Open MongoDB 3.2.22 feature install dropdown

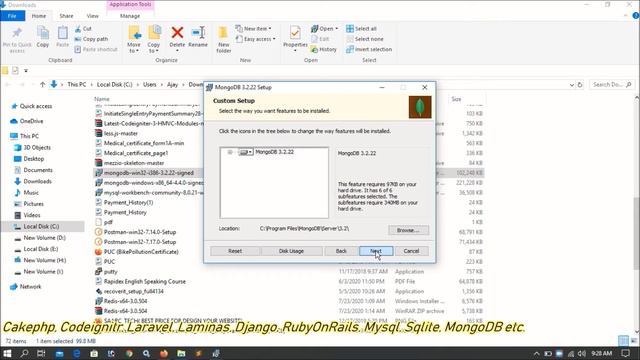(x=246, y=152)
